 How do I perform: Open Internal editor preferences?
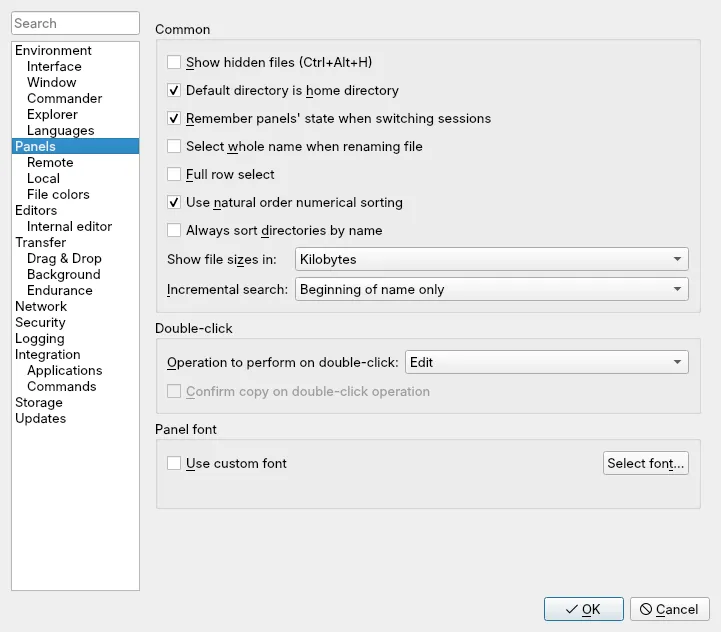point(69,226)
